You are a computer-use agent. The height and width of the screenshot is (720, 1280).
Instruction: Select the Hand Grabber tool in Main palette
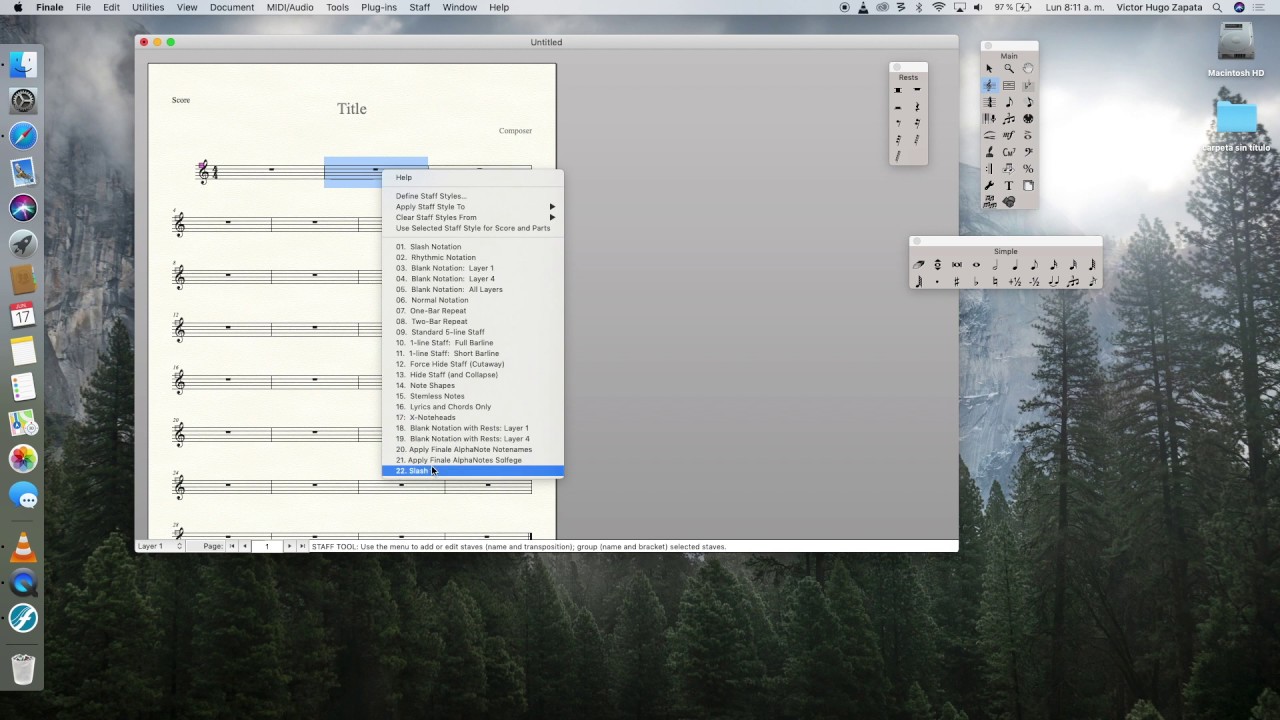point(1028,68)
